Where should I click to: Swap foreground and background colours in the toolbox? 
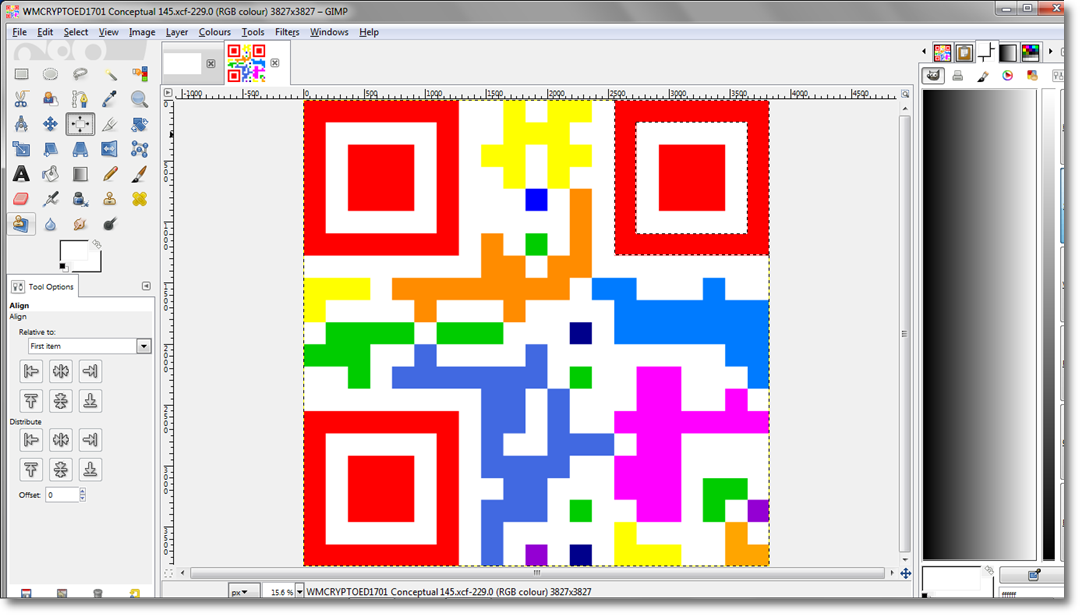pos(97,244)
